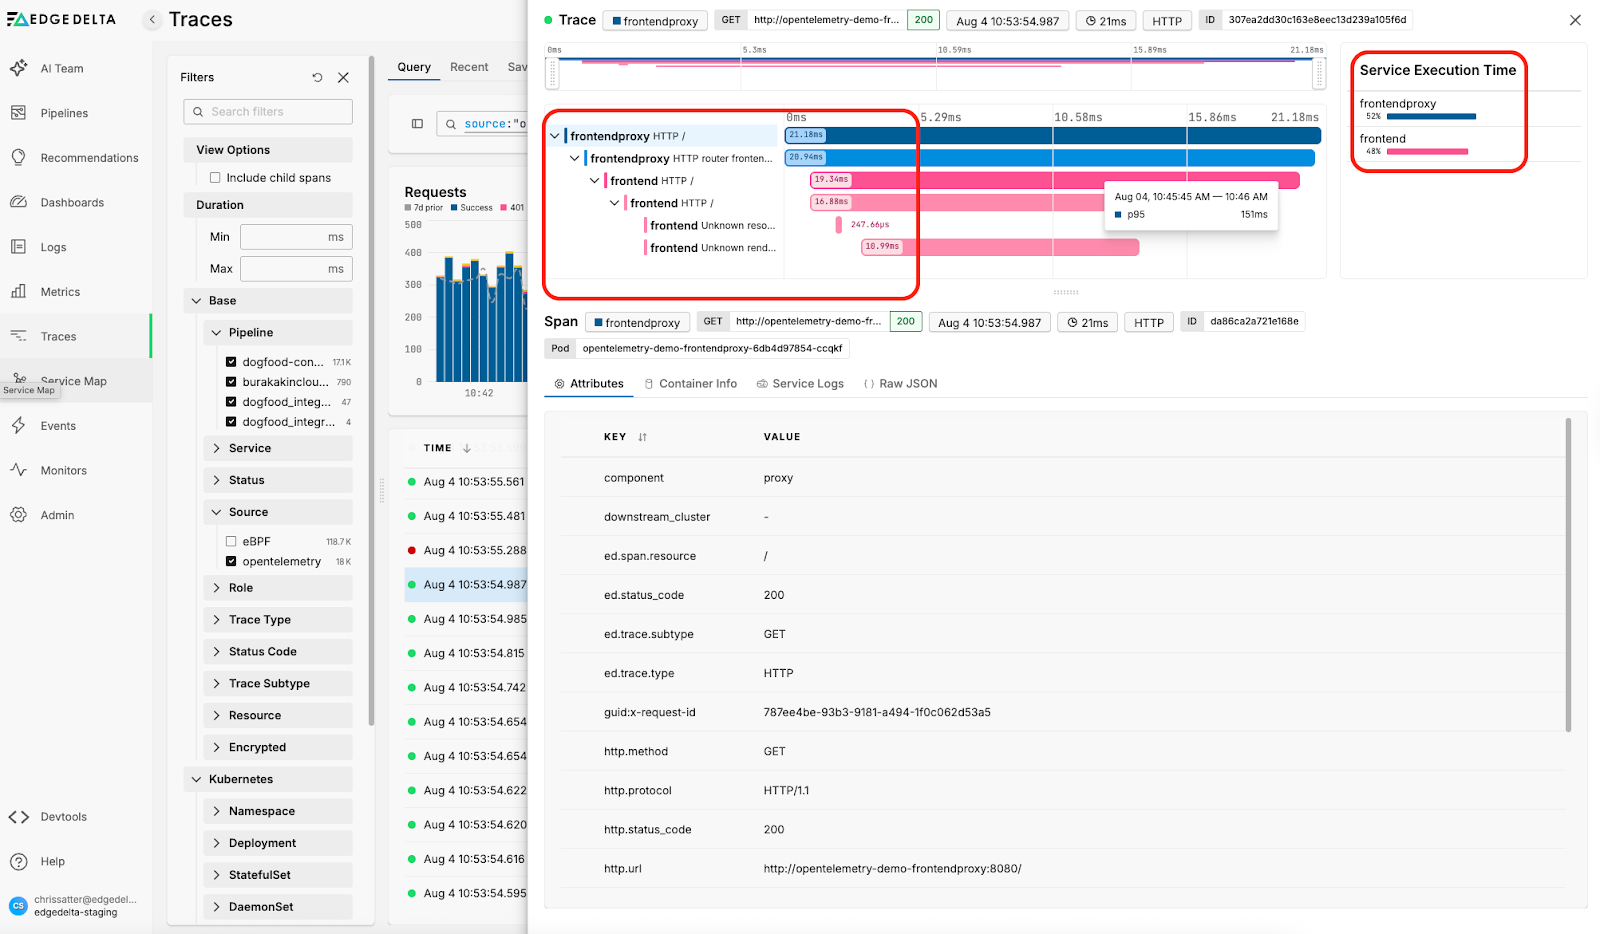Click the Pipelines sidebar icon
1600x934 pixels.
click(18, 113)
